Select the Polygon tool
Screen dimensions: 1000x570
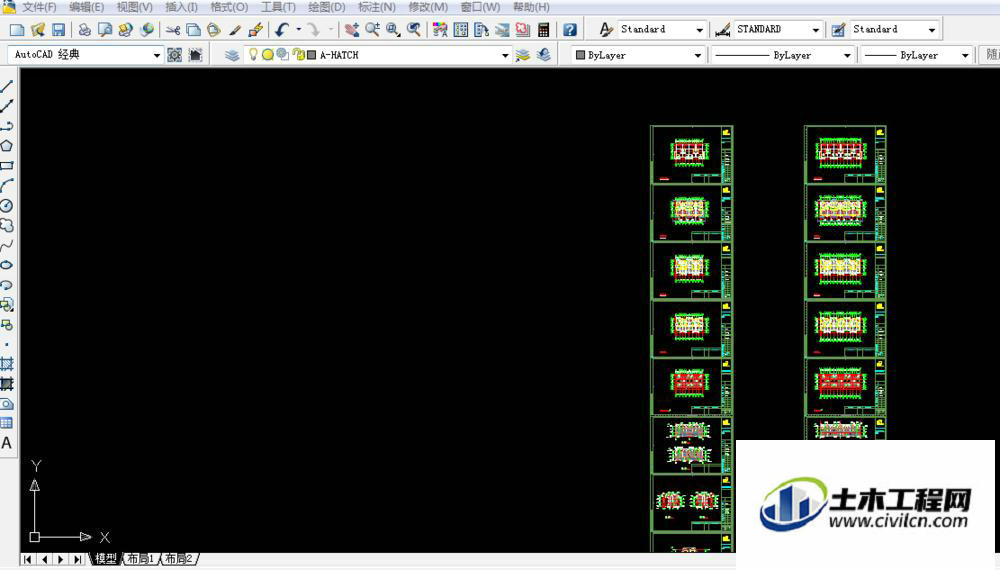pos(6,145)
